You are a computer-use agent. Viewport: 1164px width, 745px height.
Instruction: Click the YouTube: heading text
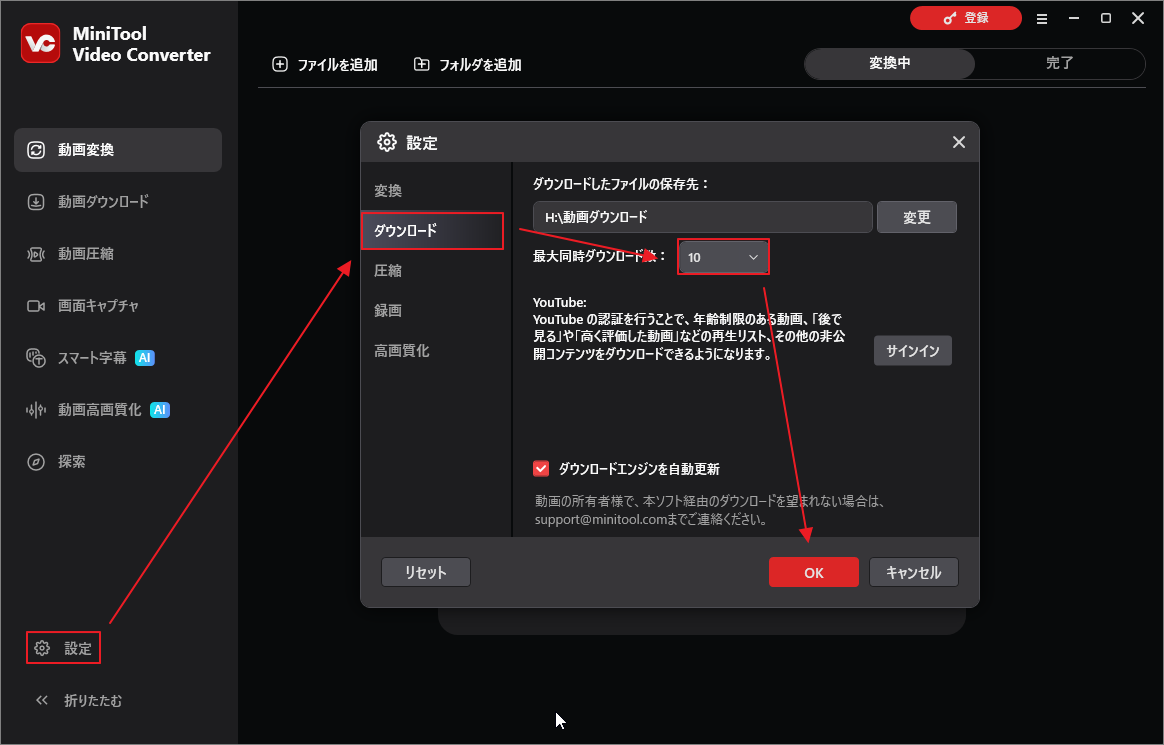pos(560,302)
